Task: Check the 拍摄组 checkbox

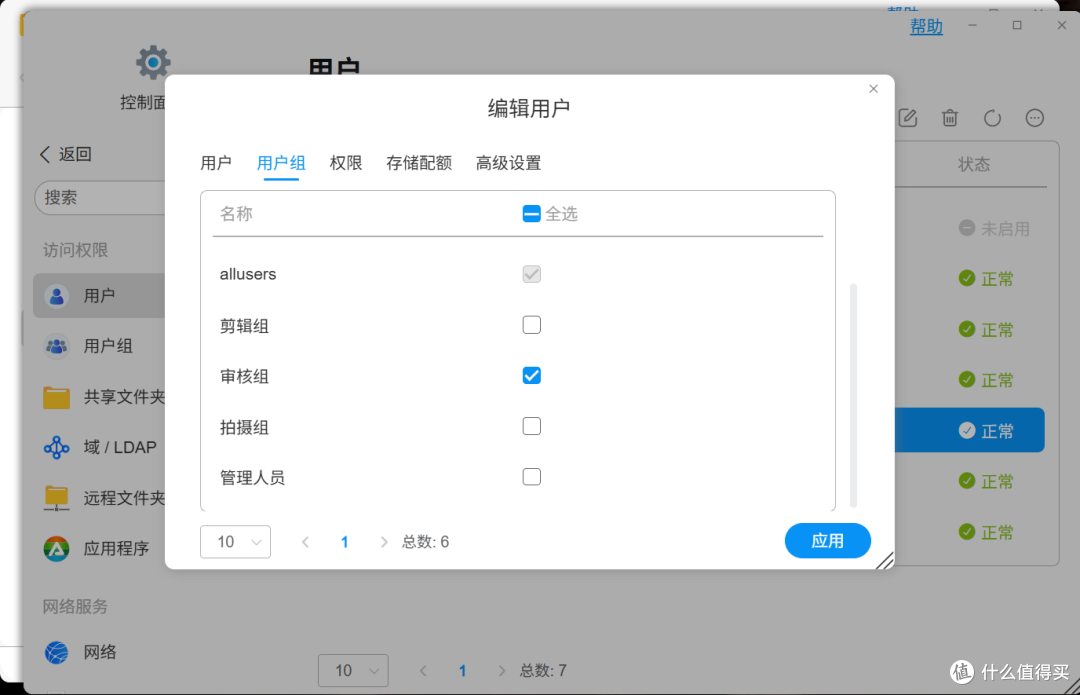Action: click(x=531, y=426)
